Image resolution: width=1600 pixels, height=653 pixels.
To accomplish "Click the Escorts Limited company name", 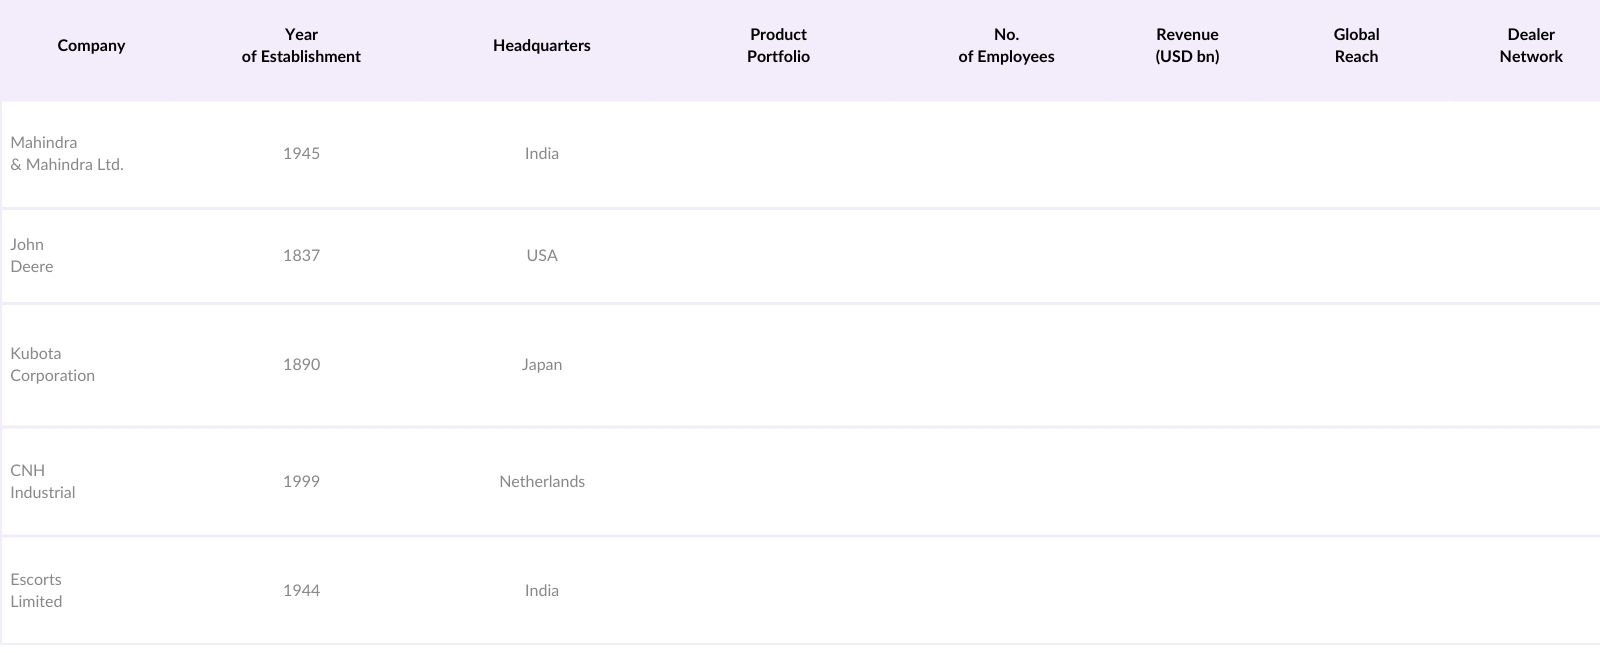I will (x=36, y=591).
